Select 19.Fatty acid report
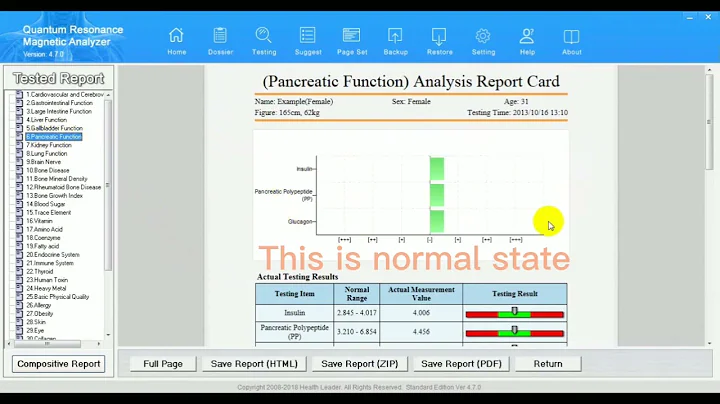 pos(42,246)
